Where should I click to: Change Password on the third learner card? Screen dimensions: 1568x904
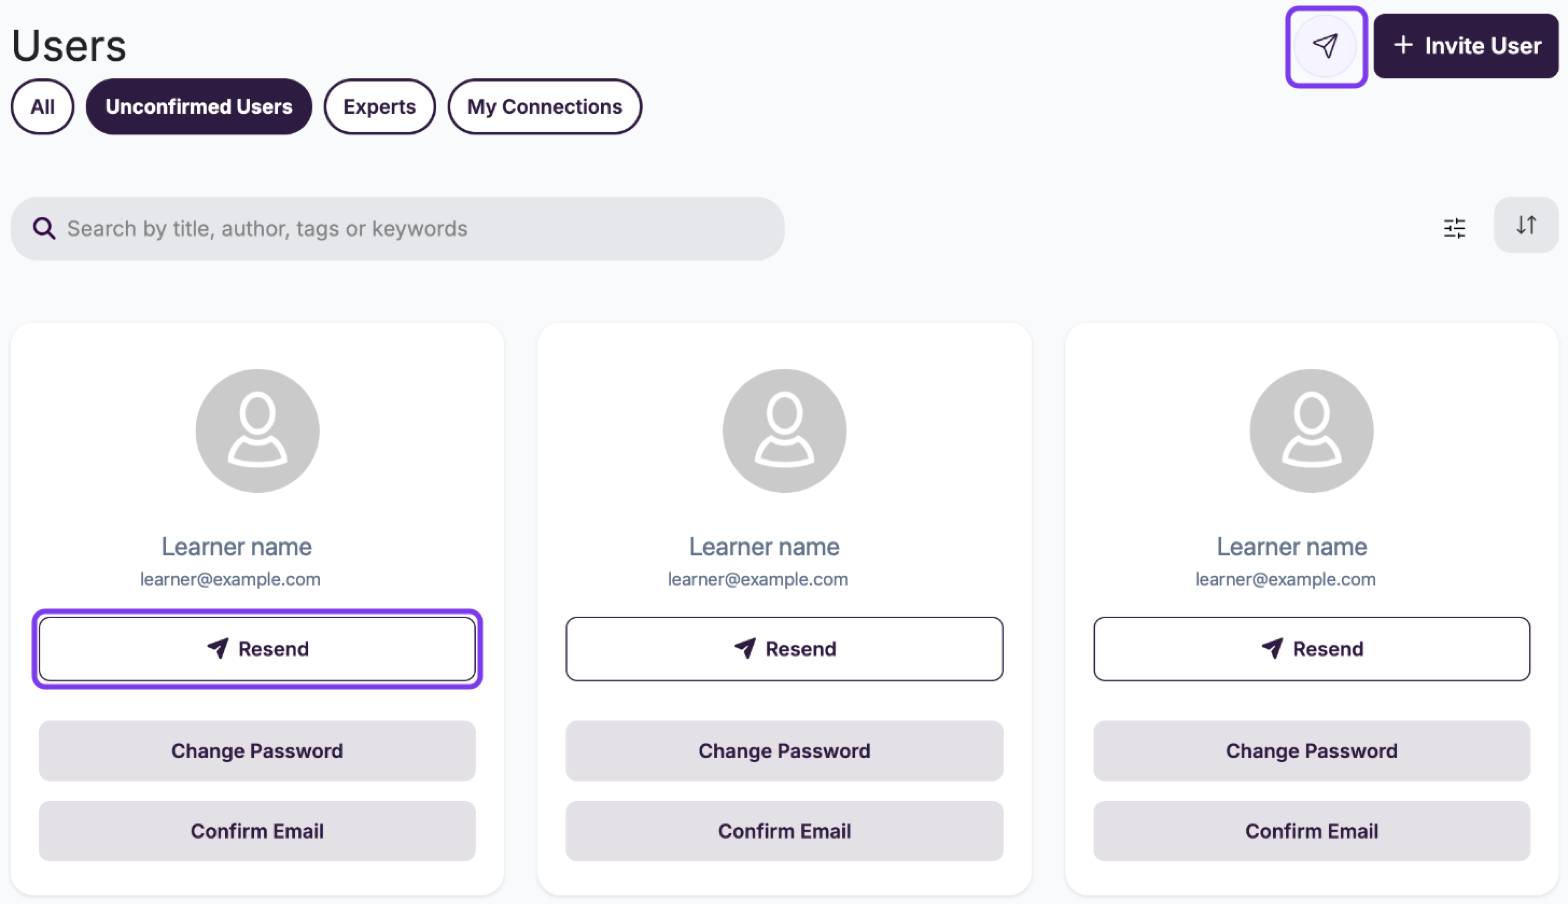click(x=1312, y=751)
